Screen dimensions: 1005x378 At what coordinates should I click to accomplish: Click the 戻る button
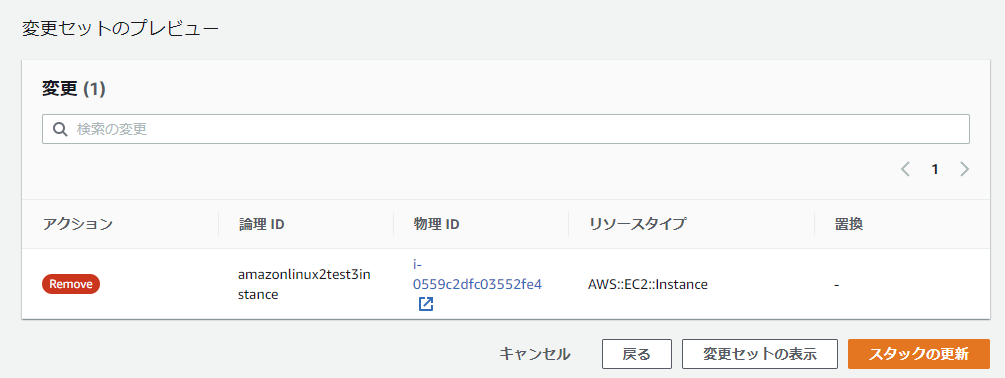point(636,354)
